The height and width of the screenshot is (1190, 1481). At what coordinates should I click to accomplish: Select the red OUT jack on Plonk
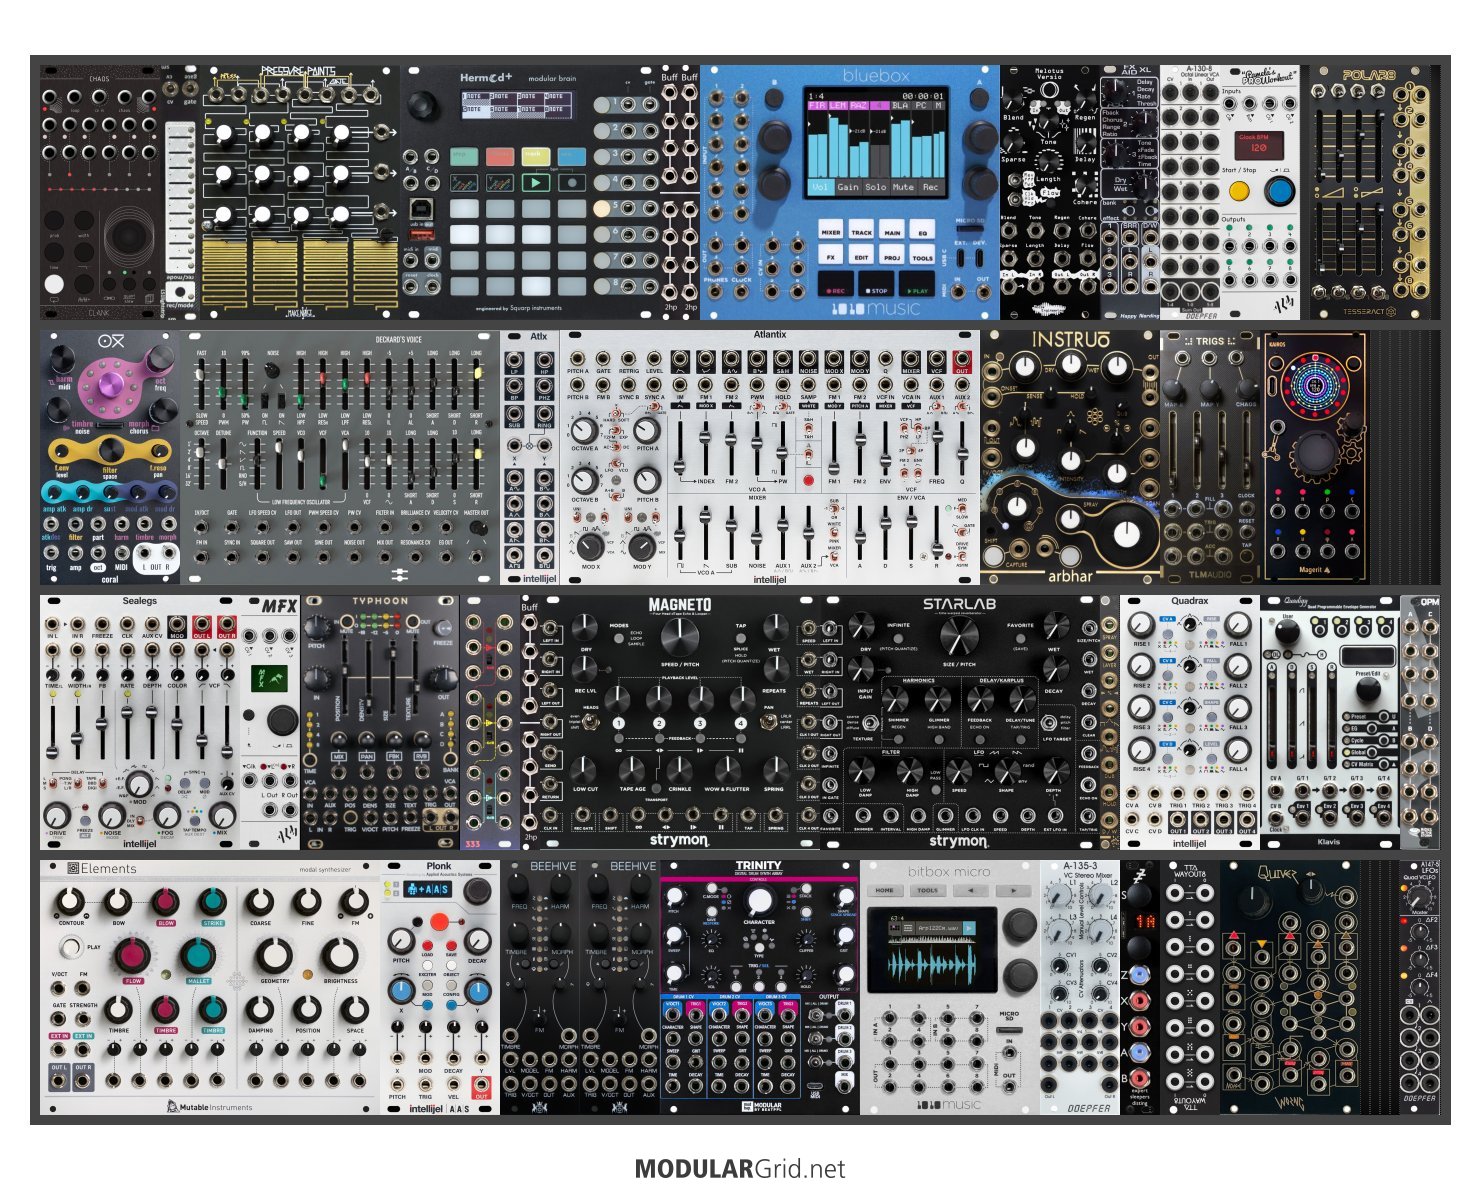pos(481,1084)
